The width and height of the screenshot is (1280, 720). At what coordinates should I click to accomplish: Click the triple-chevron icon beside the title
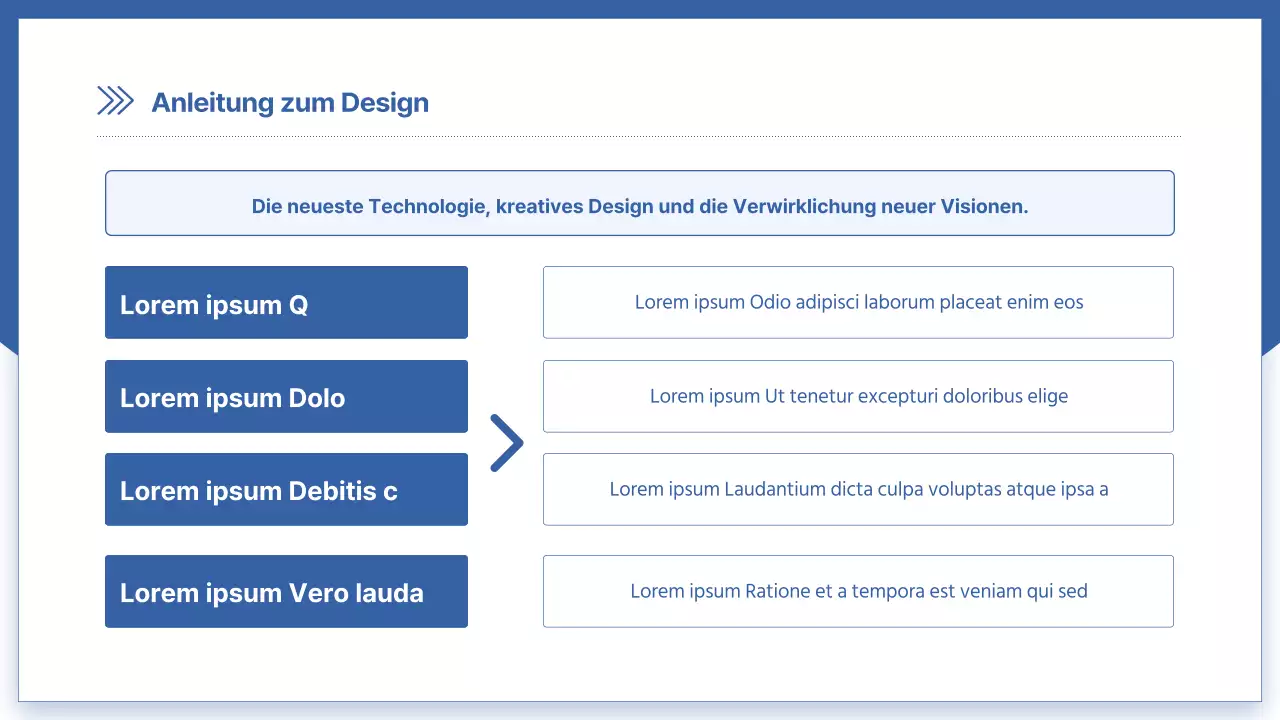point(115,101)
